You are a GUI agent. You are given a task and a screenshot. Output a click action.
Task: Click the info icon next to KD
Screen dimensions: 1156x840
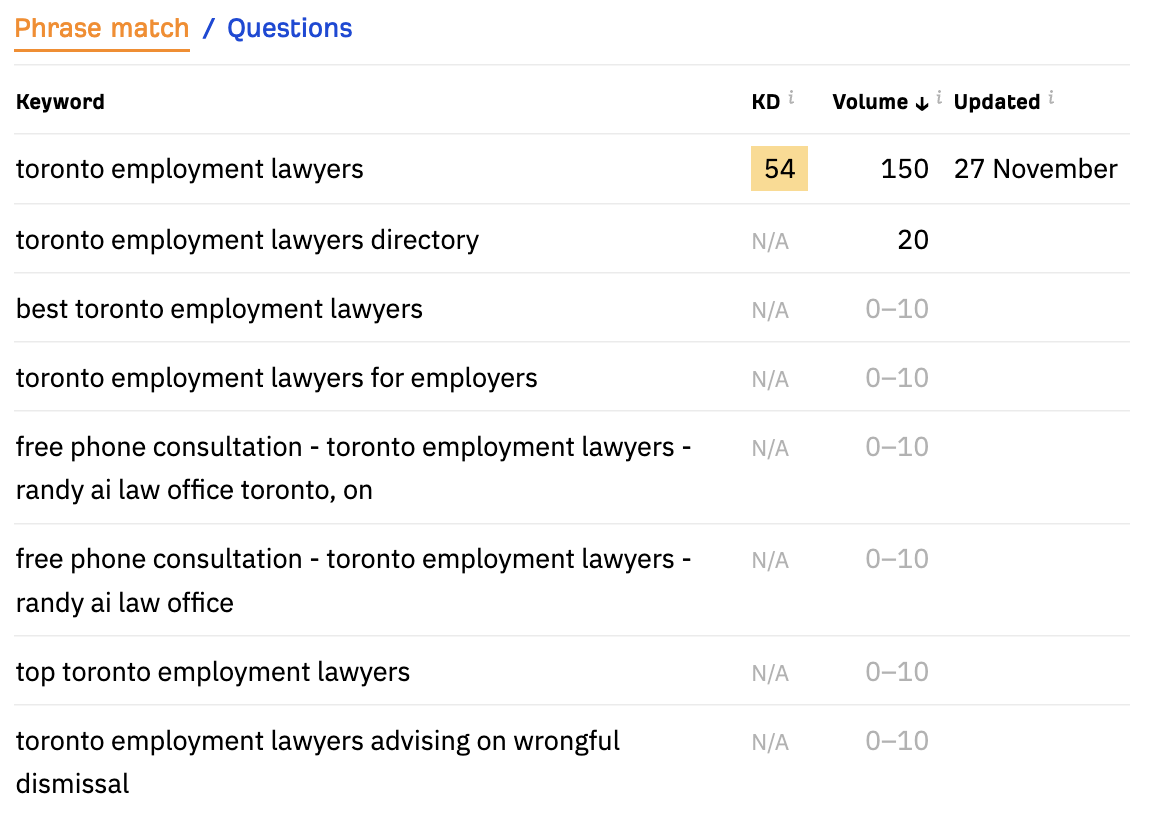point(791,98)
